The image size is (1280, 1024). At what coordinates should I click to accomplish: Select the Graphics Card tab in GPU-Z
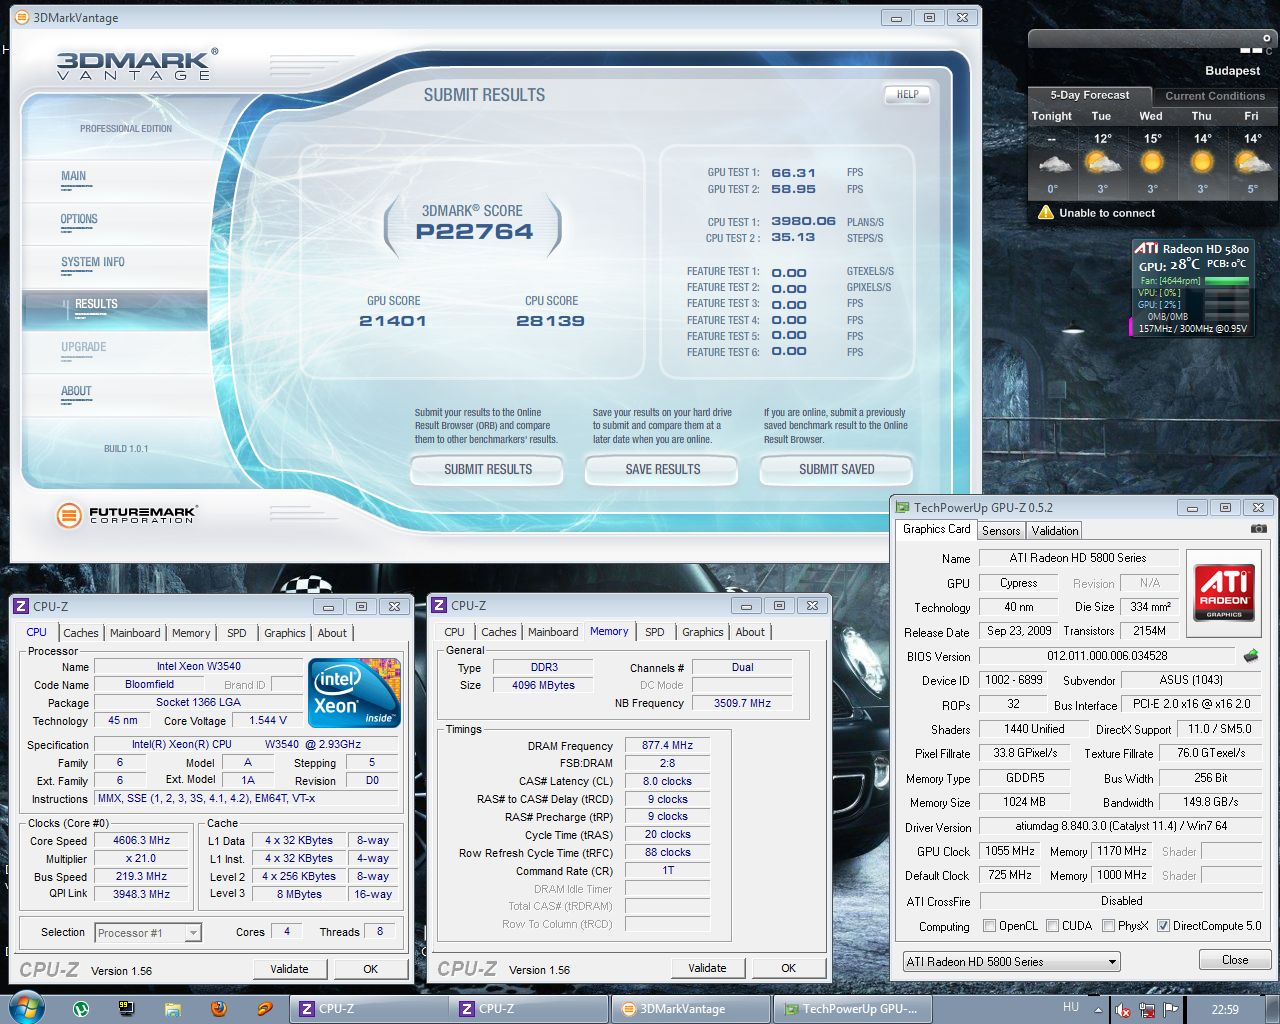[x=936, y=529]
